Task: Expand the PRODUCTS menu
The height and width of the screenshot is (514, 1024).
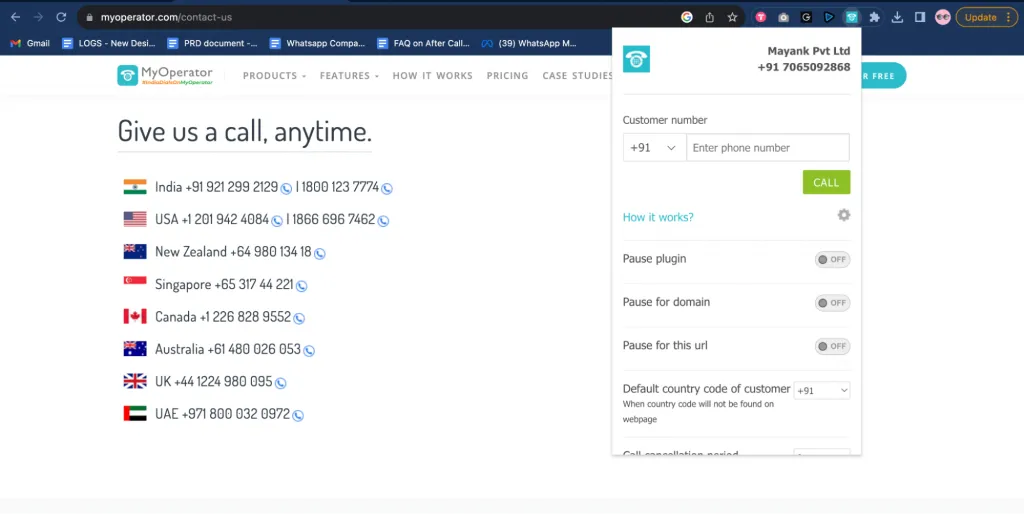Action: (x=274, y=76)
